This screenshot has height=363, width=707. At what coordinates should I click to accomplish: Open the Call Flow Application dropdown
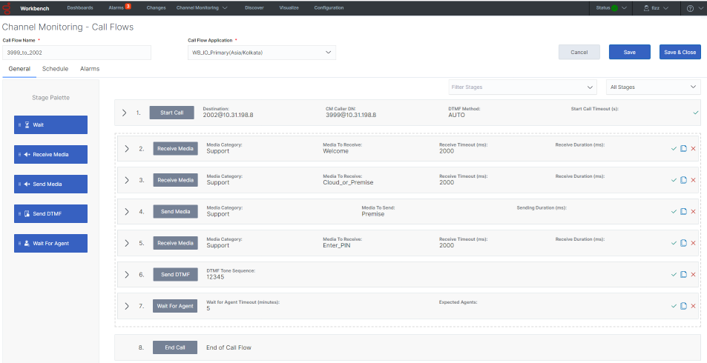point(262,52)
